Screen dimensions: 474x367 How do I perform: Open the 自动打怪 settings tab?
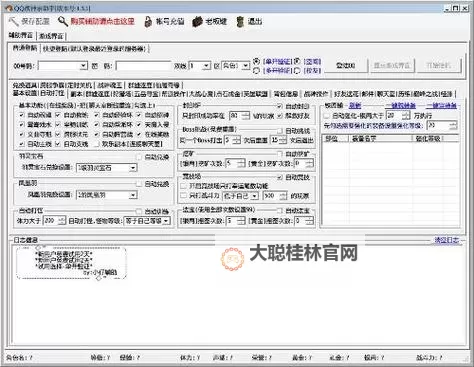tap(52, 93)
